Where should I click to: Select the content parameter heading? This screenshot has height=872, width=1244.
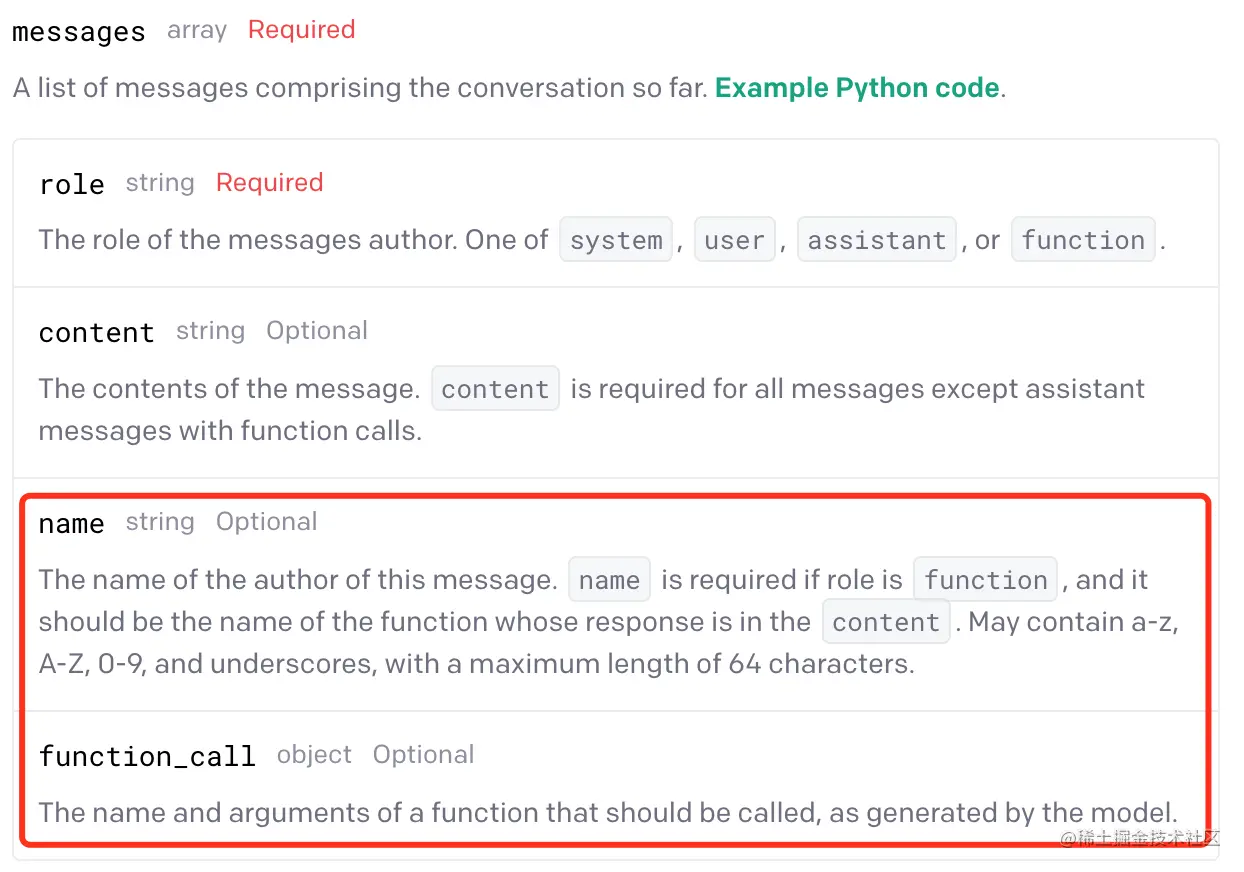(x=97, y=332)
